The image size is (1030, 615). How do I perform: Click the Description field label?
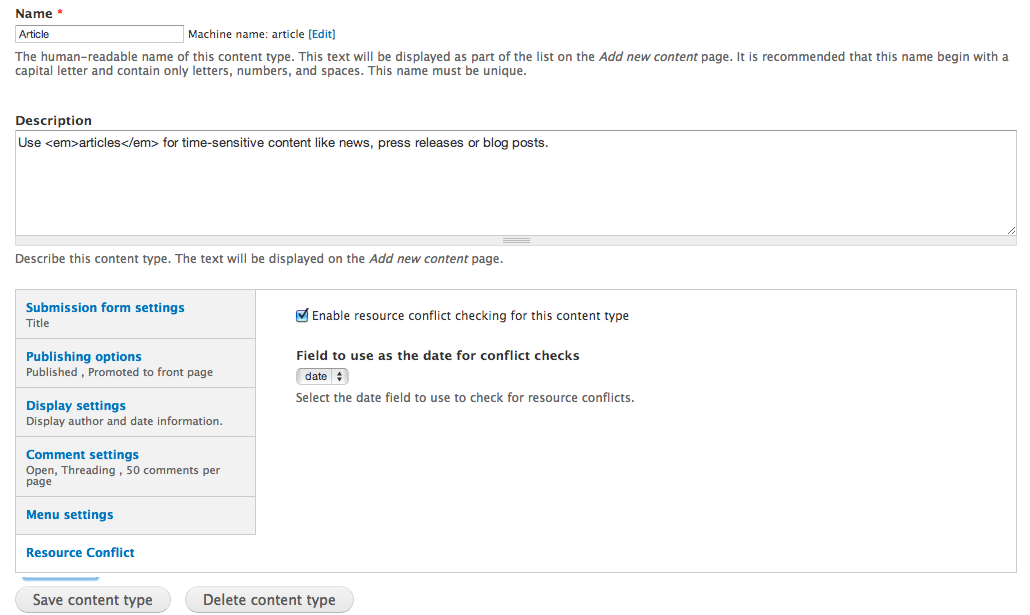[x=53, y=121]
